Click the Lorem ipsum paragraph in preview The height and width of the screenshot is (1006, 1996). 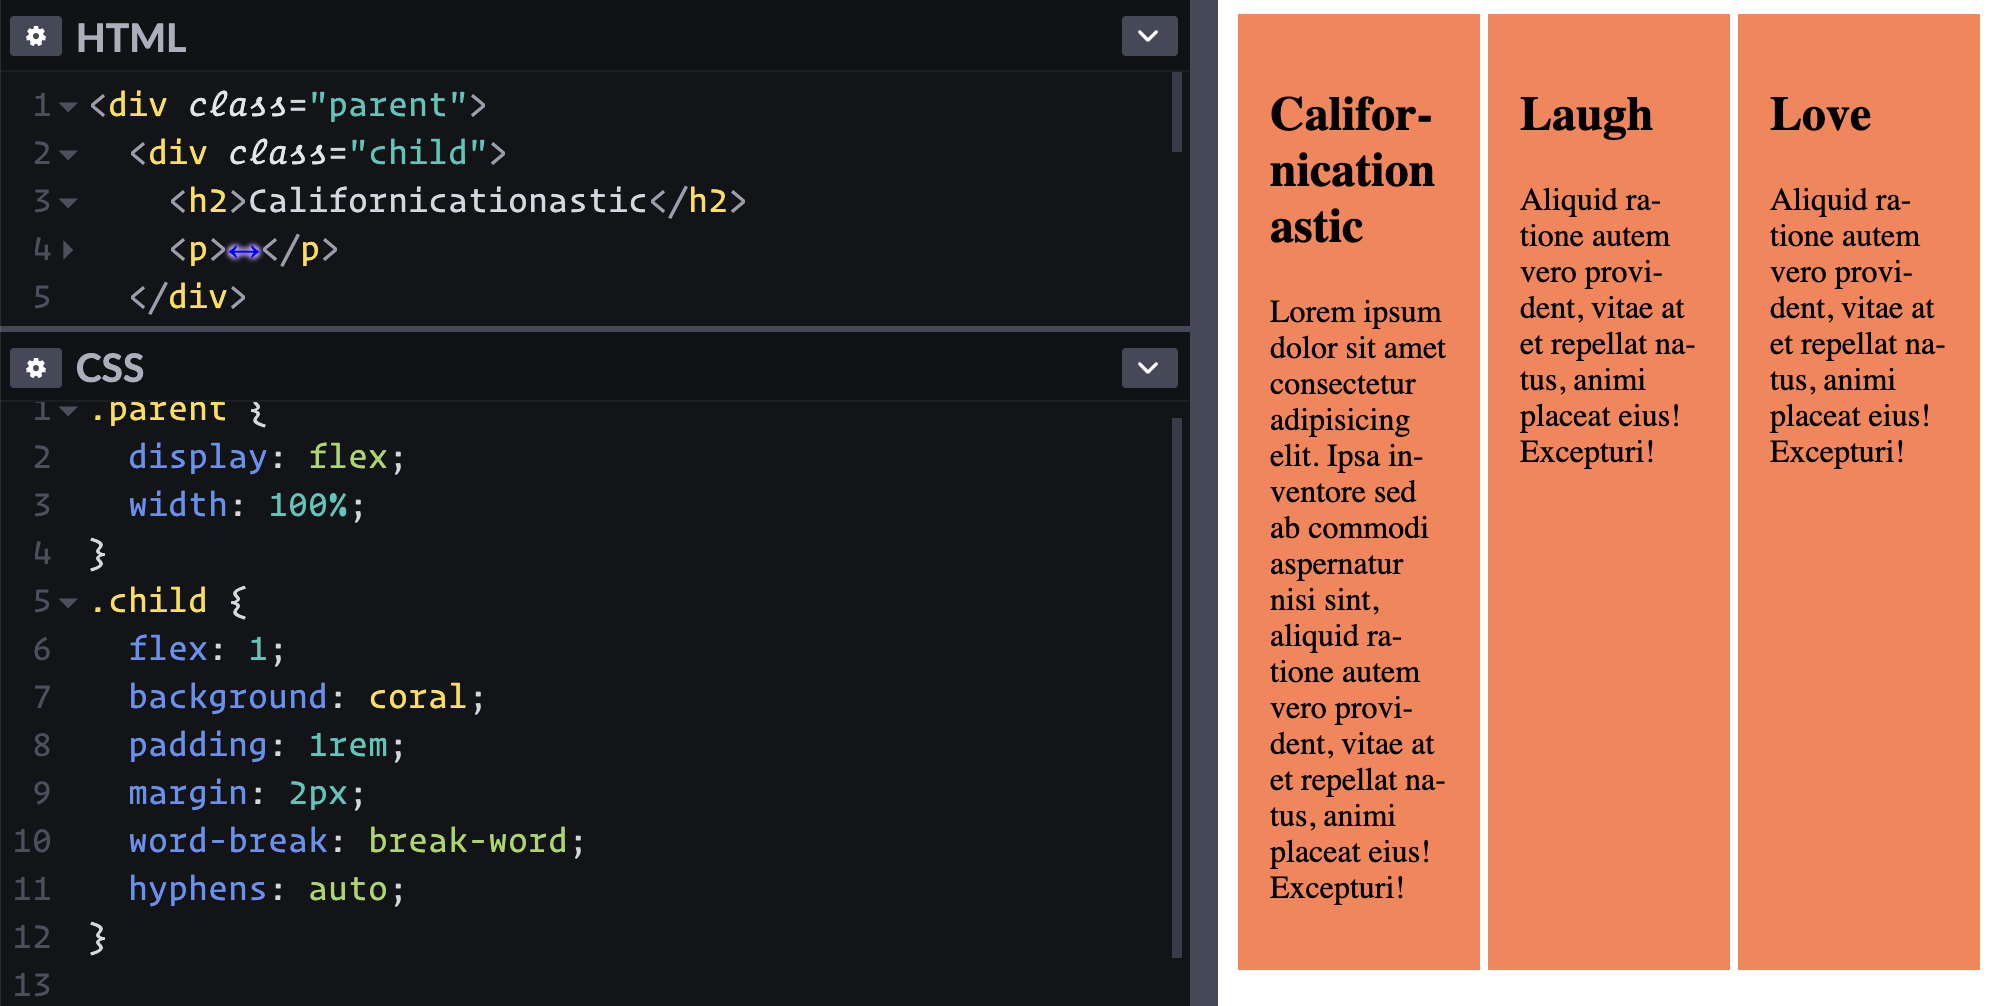click(x=1358, y=600)
